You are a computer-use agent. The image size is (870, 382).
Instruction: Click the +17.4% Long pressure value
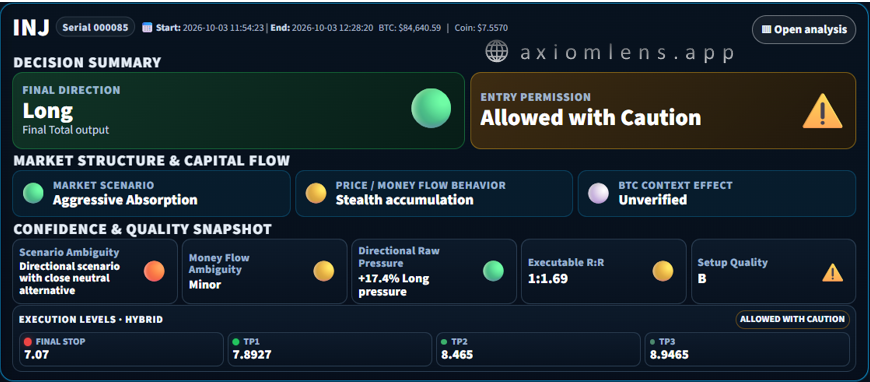[x=394, y=285]
